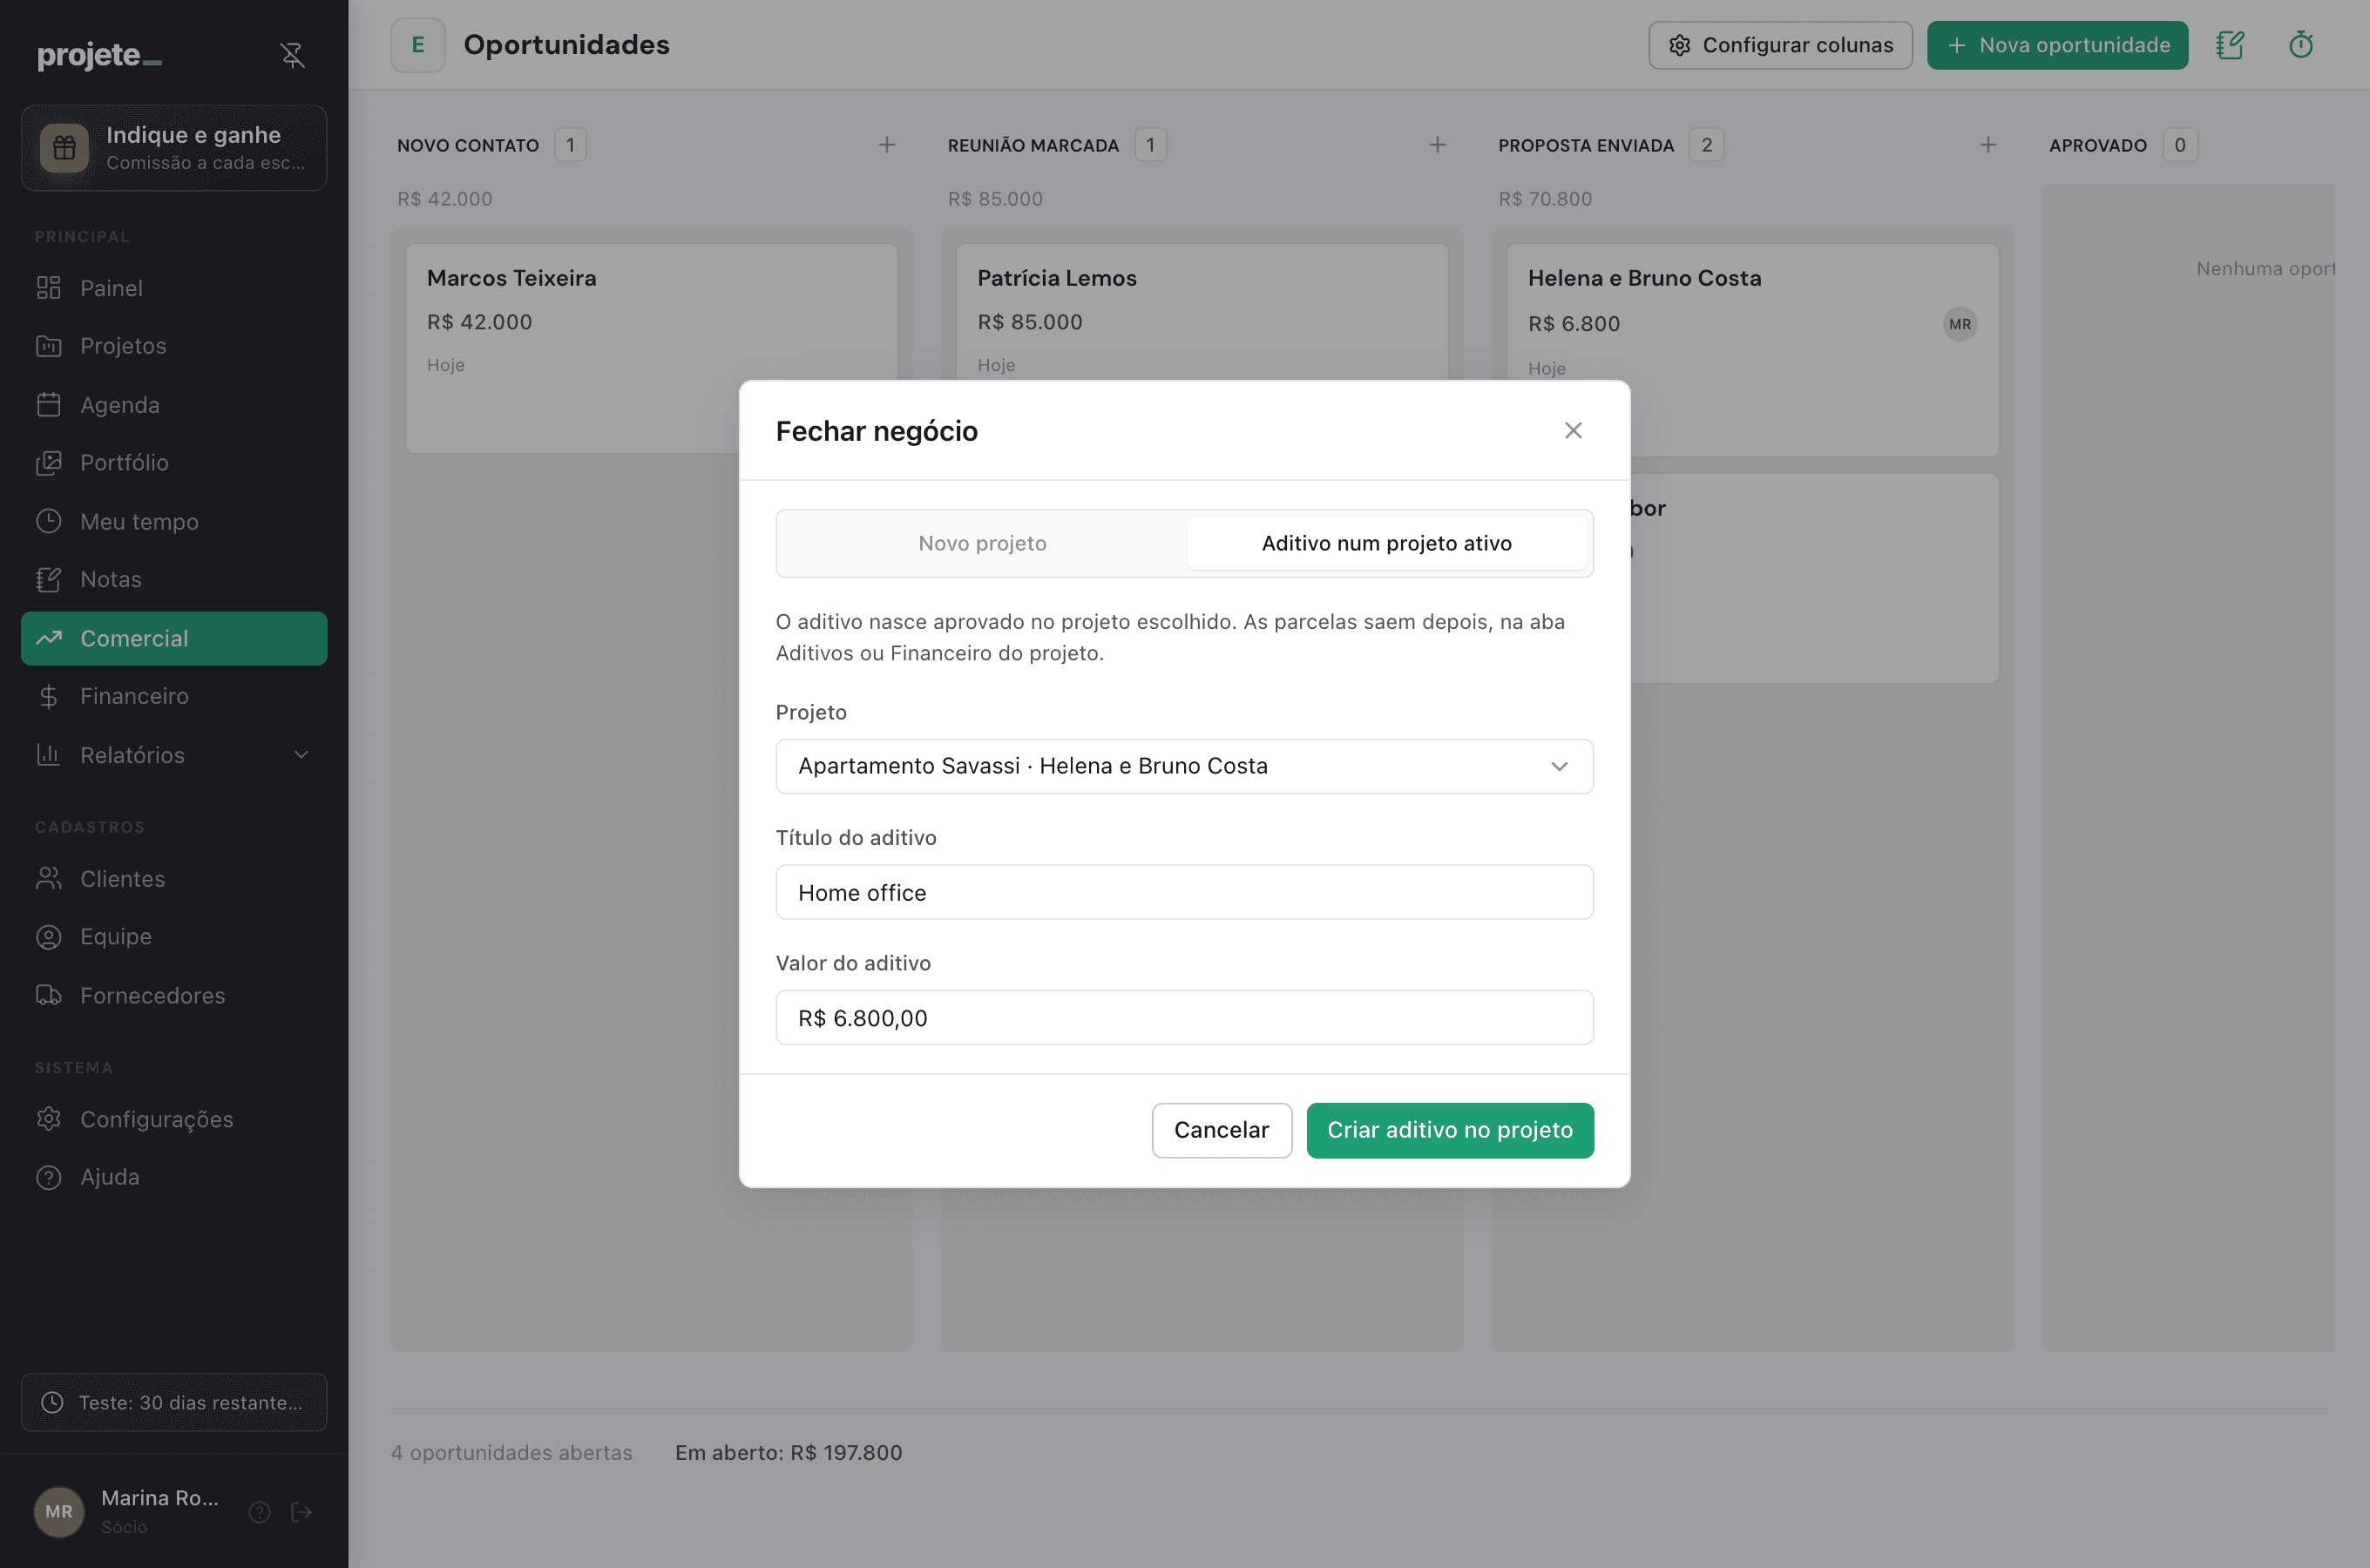
Task: Open the Patrícia Lemos opportunity card
Action: pos(1202,312)
